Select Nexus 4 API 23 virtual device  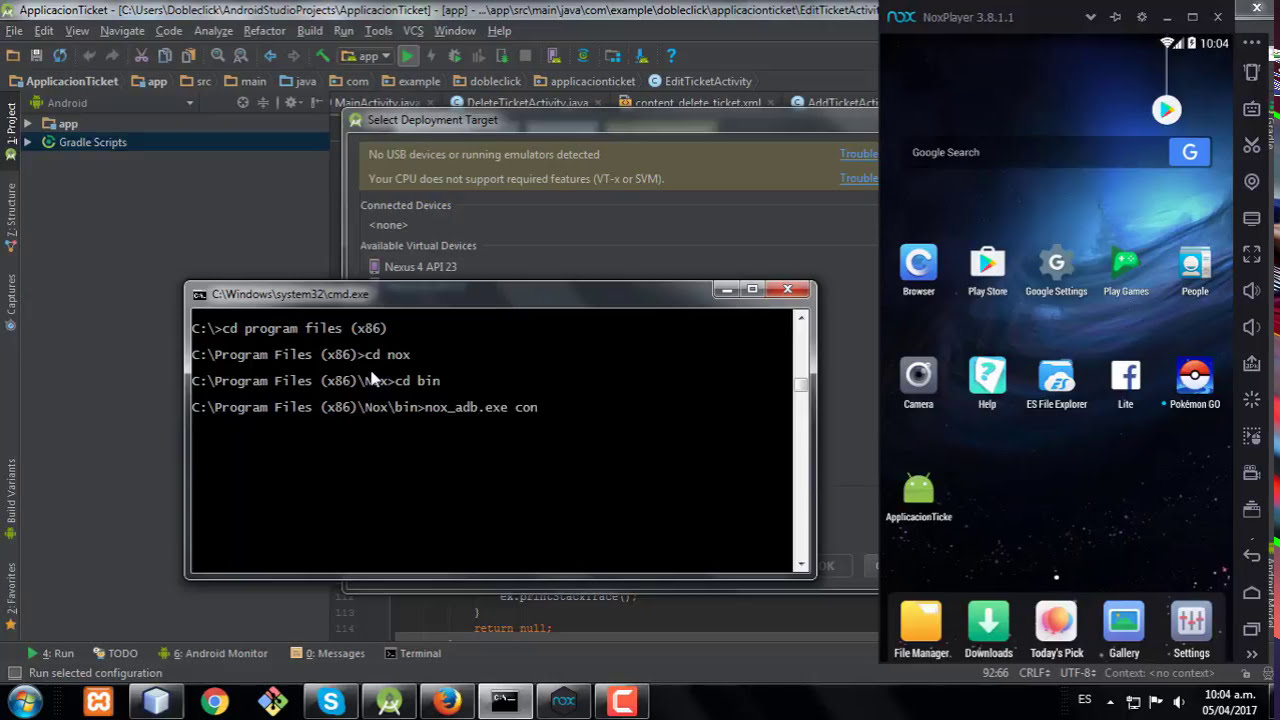pyautogui.click(x=412, y=267)
